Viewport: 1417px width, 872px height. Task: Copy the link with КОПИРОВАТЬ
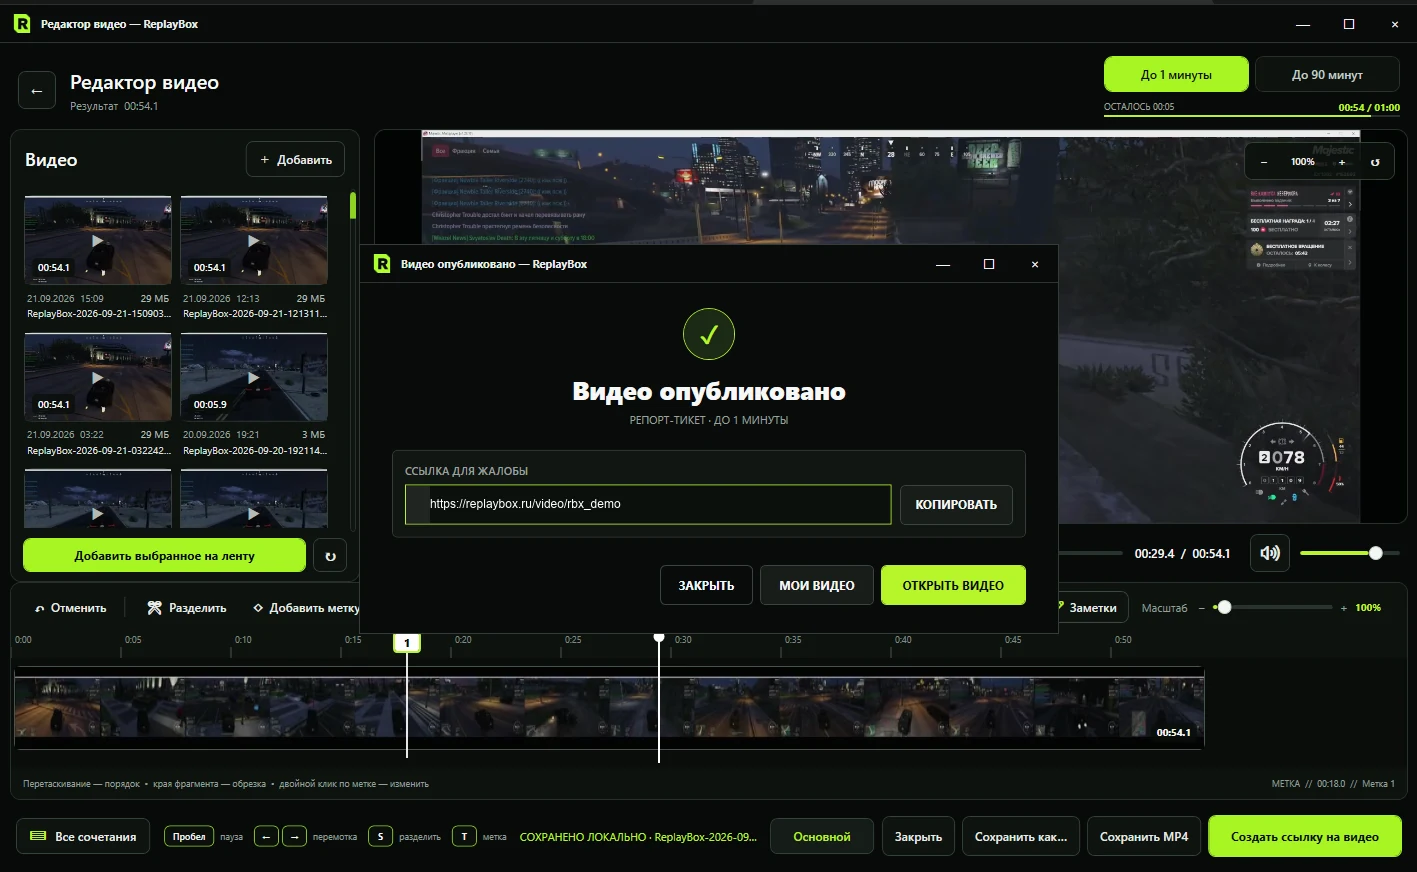pos(956,505)
